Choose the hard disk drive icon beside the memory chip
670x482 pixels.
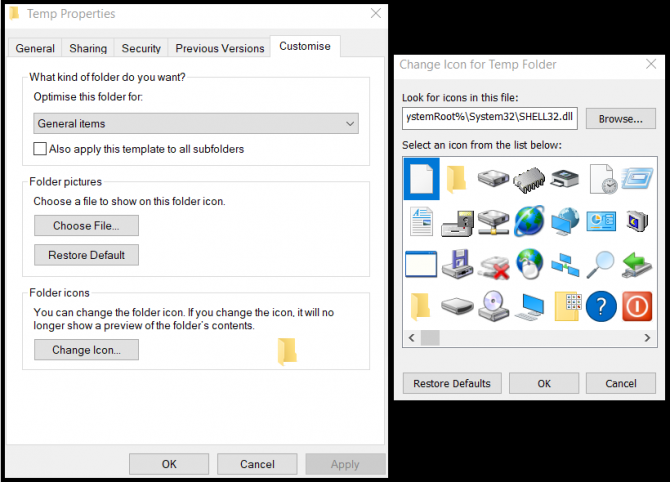493,177
